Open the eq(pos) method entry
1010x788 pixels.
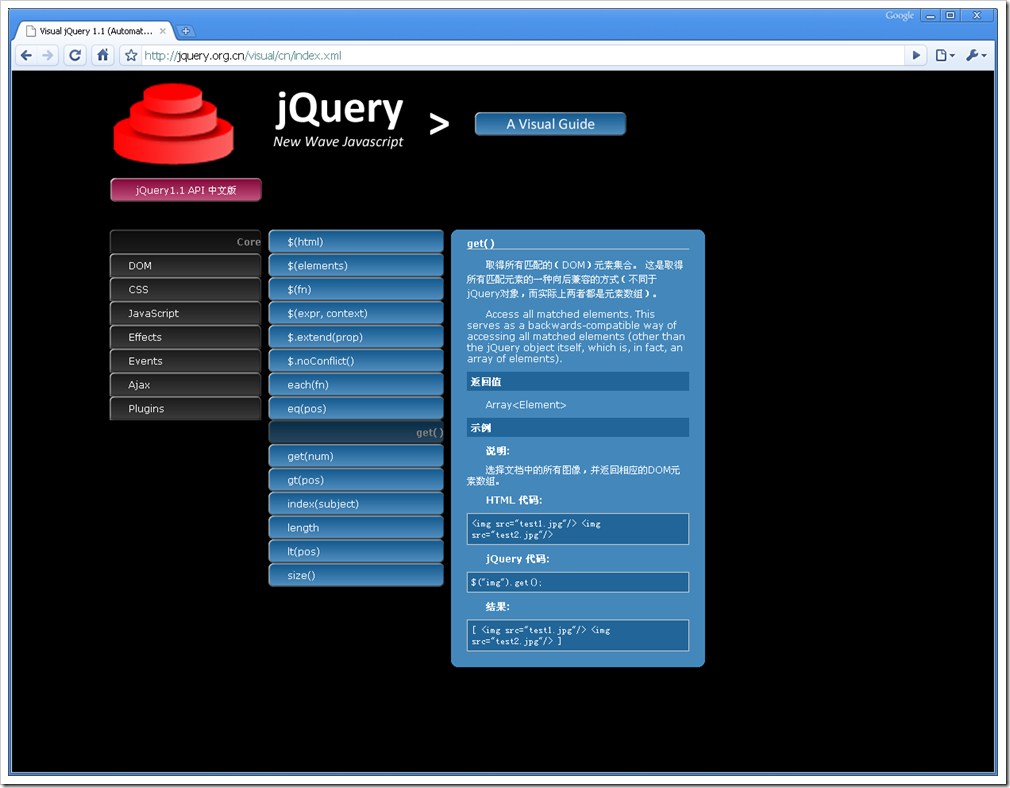point(356,408)
